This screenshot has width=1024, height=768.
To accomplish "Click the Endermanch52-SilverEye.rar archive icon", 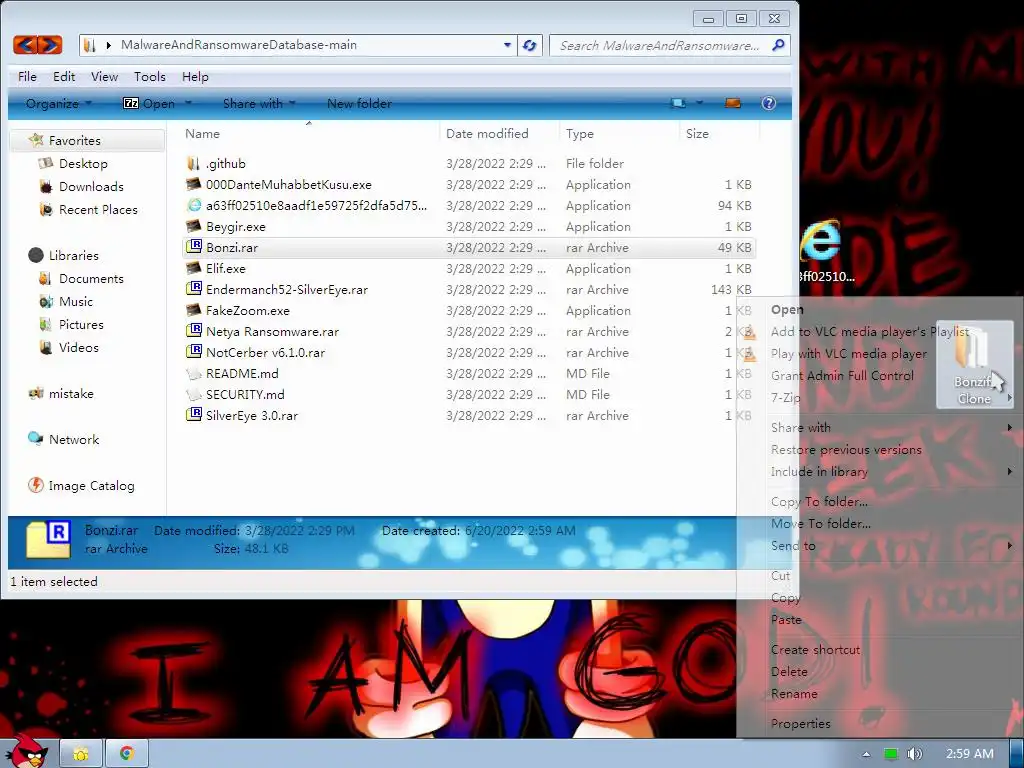I will click(x=193, y=289).
